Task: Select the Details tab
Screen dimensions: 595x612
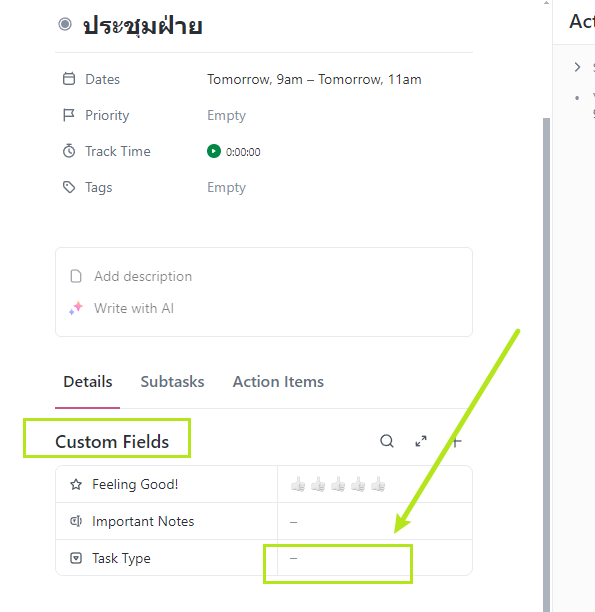Action: pos(88,381)
